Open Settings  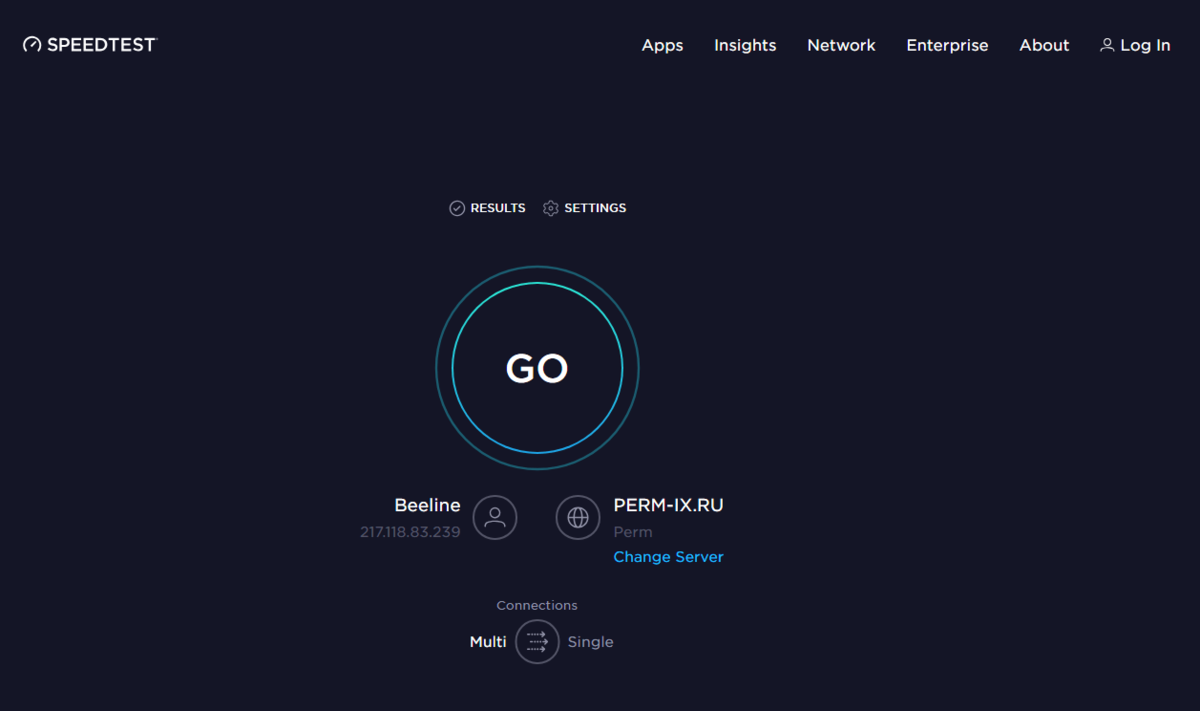tap(584, 208)
